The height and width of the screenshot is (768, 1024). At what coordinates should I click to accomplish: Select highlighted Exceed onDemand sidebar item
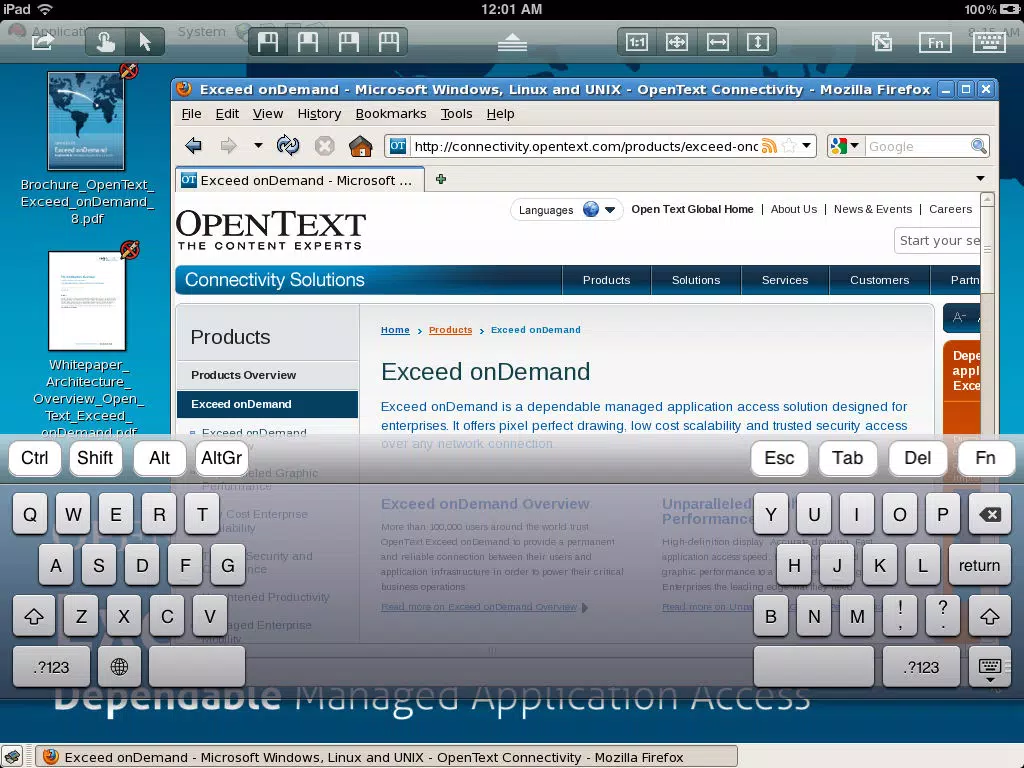(x=267, y=404)
